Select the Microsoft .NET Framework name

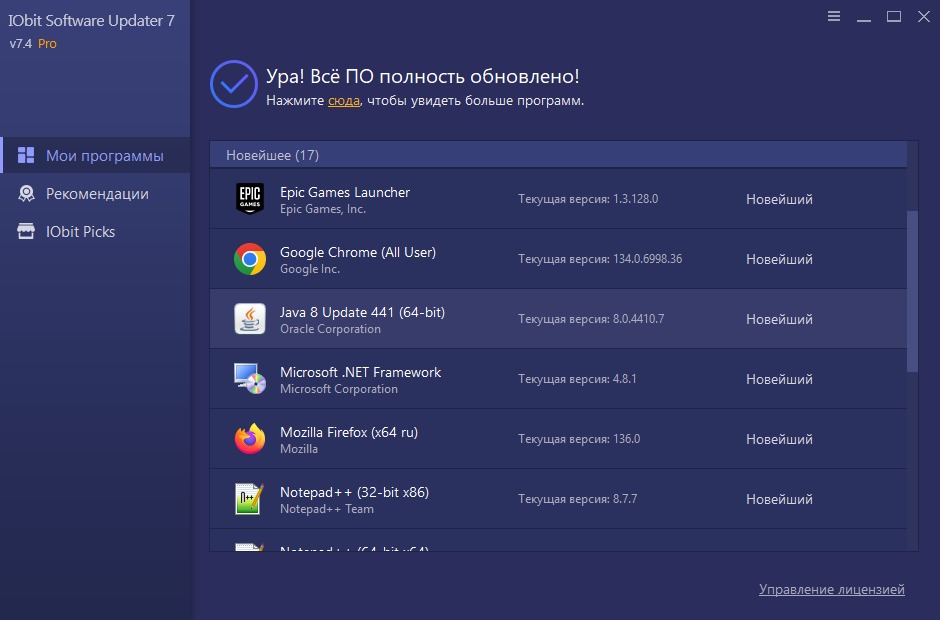coord(360,372)
